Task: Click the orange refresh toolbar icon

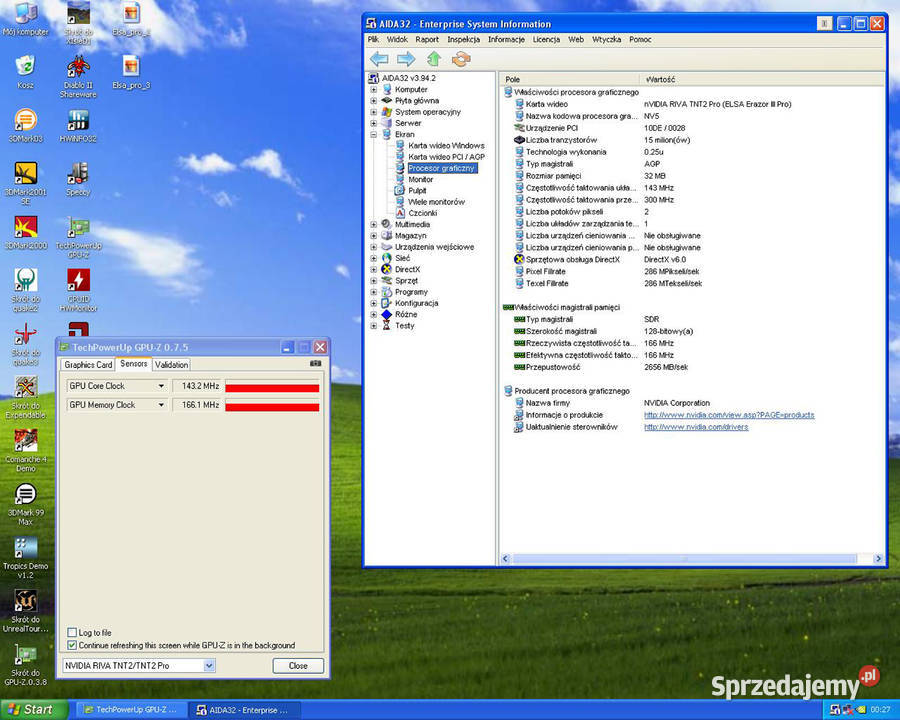Action: point(461,59)
